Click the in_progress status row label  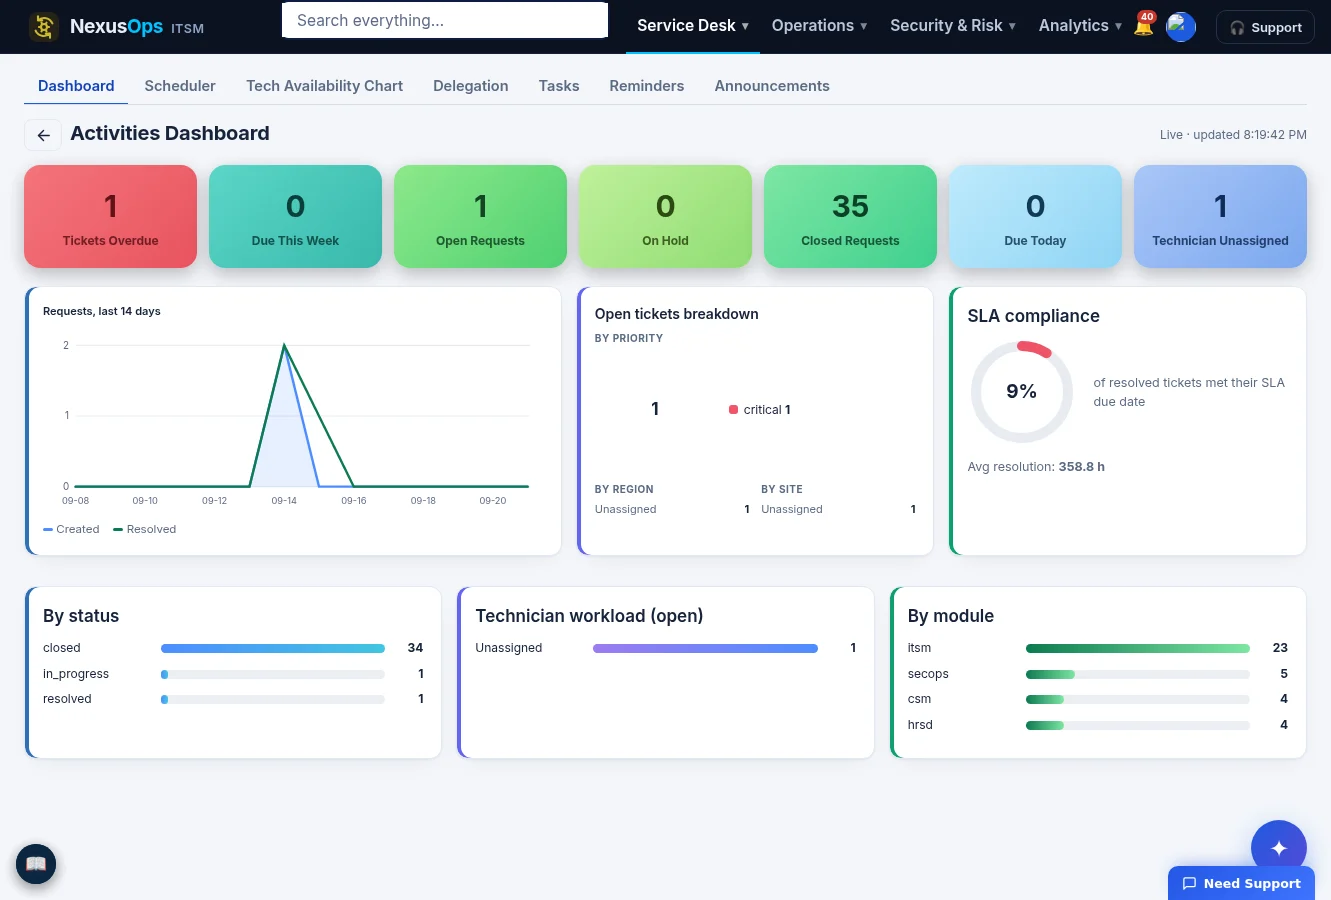click(x=76, y=674)
